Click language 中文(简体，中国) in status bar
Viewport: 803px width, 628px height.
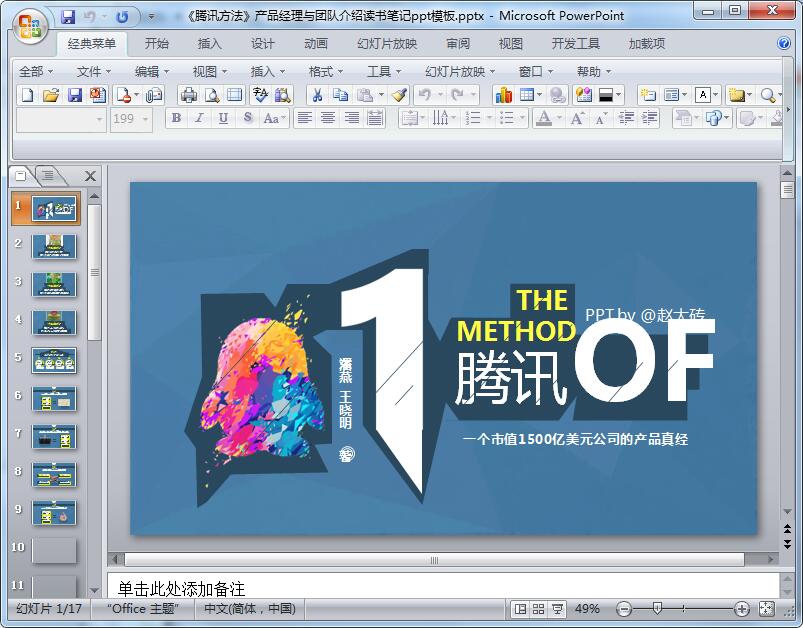(x=249, y=609)
